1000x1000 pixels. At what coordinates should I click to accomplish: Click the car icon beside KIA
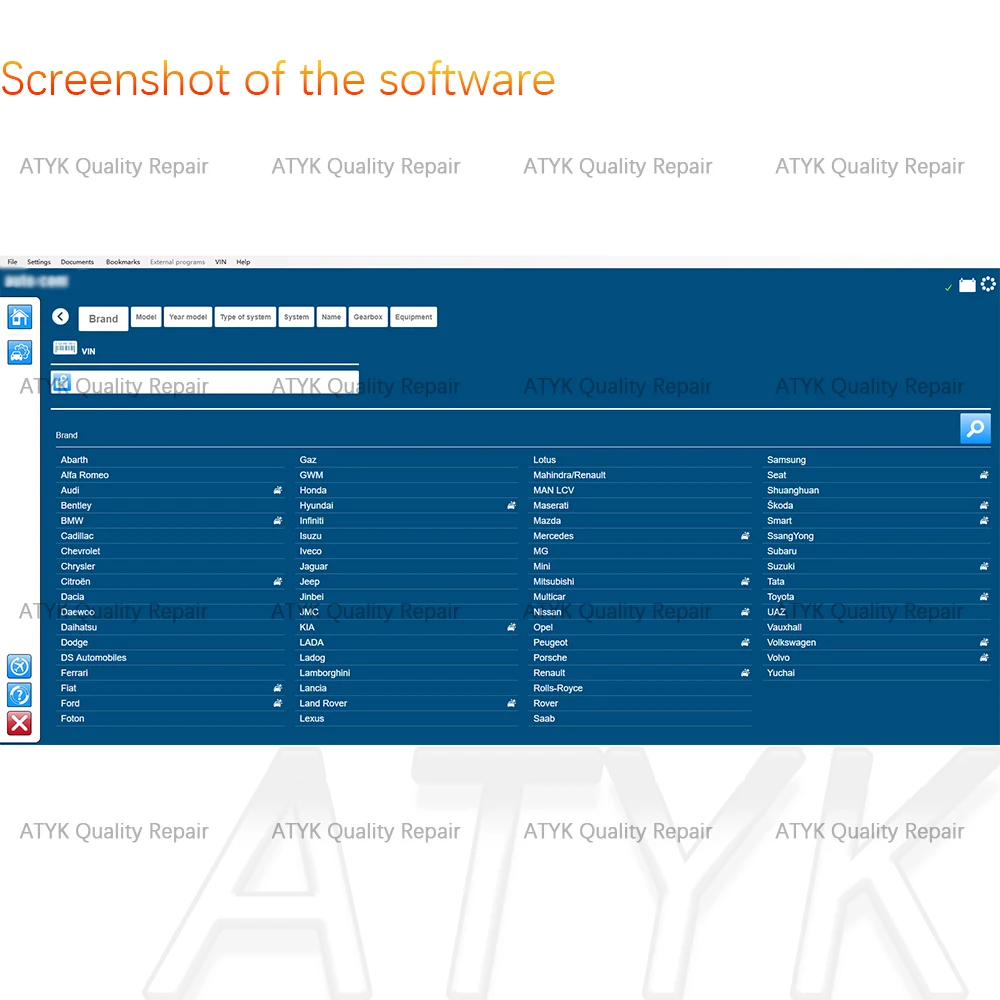click(x=511, y=628)
